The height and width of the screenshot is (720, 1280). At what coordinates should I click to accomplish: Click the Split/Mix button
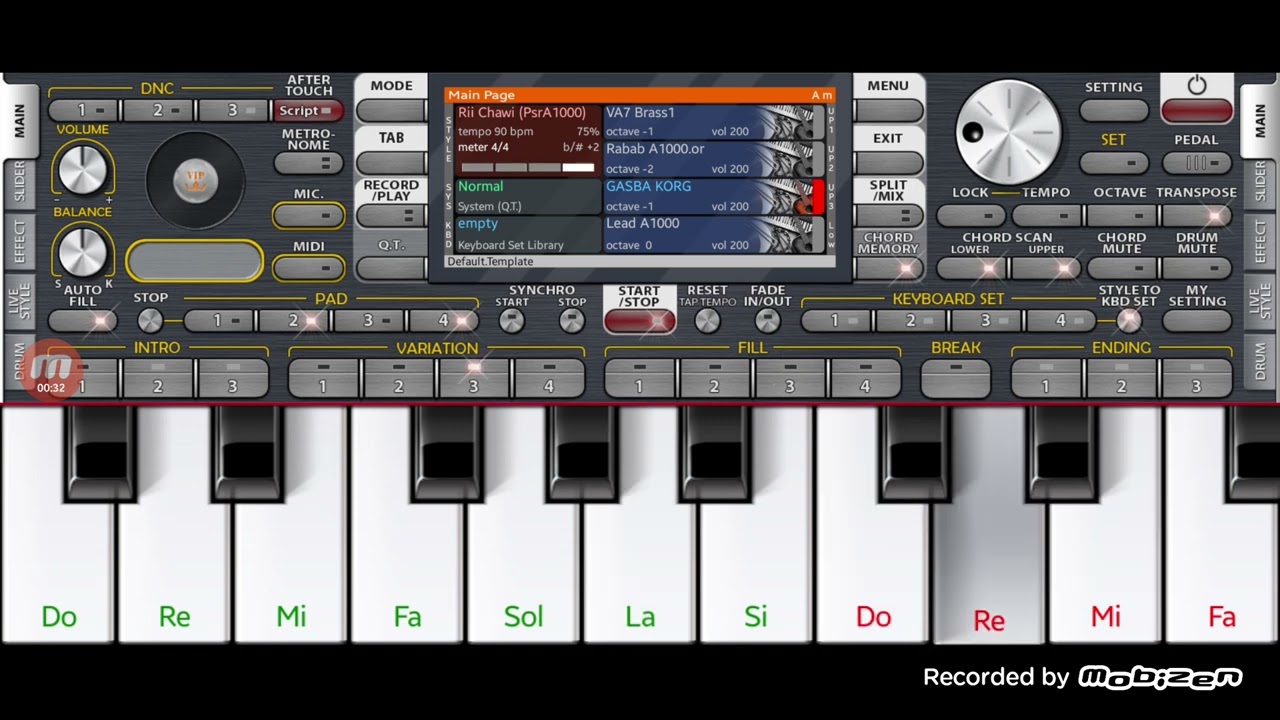889,215
